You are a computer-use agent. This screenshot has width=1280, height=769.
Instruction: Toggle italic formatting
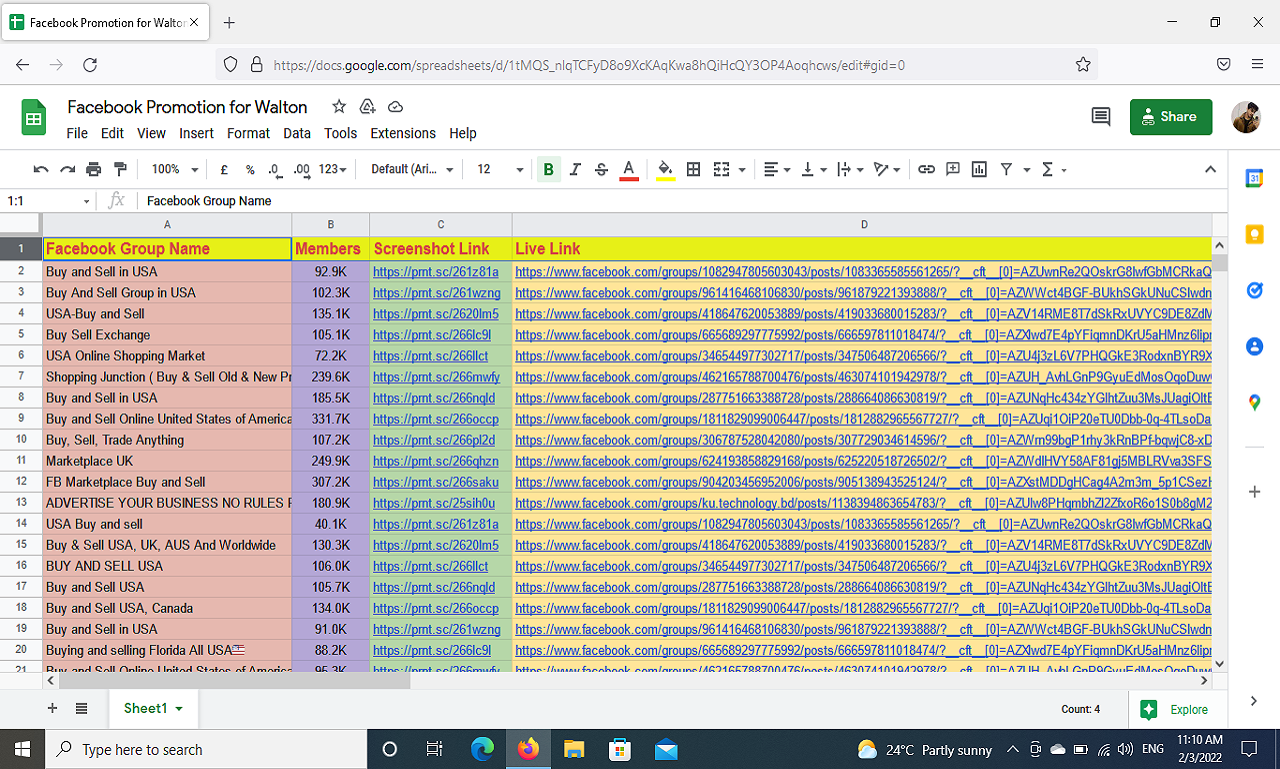(575, 170)
